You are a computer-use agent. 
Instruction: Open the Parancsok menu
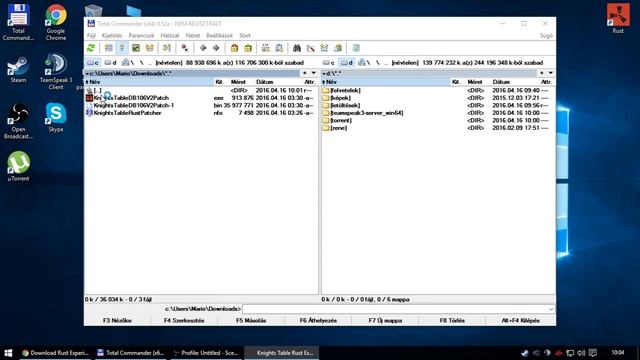[x=141, y=36]
